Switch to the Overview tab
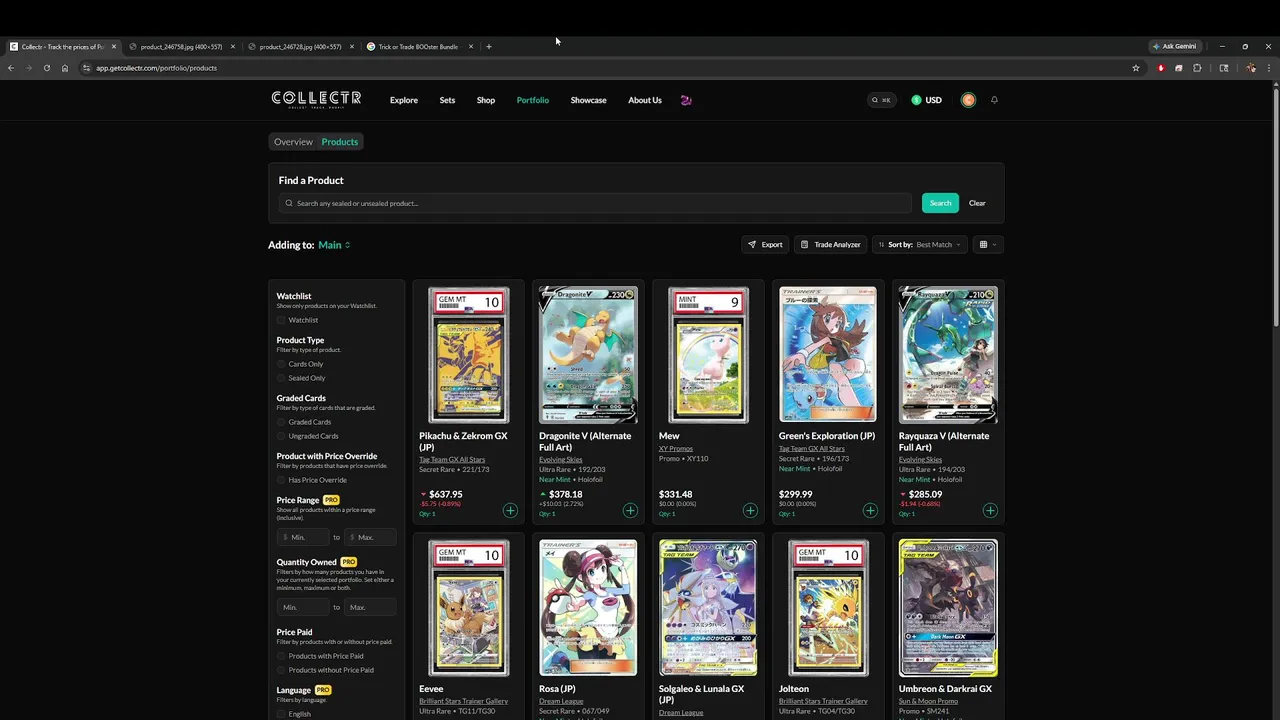 click(293, 142)
